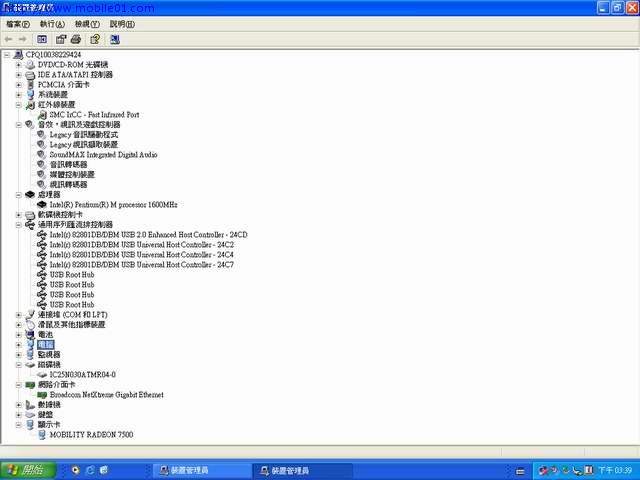Select USB 2.0 Enhanced Host Controller - 24CD
Screen dimensions: 640x480
pos(149,234)
